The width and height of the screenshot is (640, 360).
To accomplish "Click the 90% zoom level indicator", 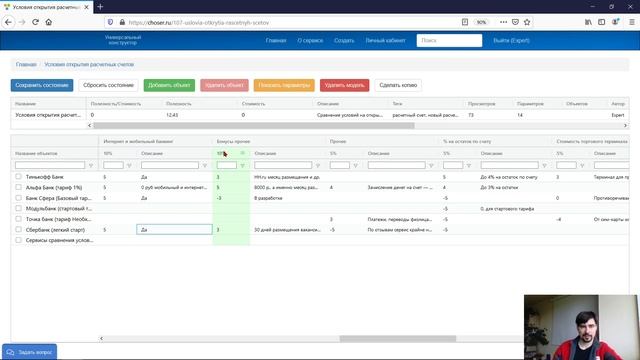I will pyautogui.click(x=482, y=22).
